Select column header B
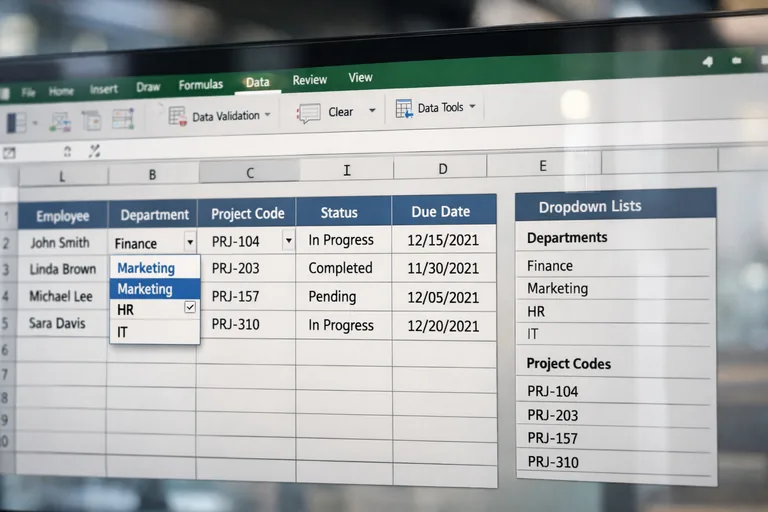The width and height of the screenshot is (768, 512). coord(153,174)
